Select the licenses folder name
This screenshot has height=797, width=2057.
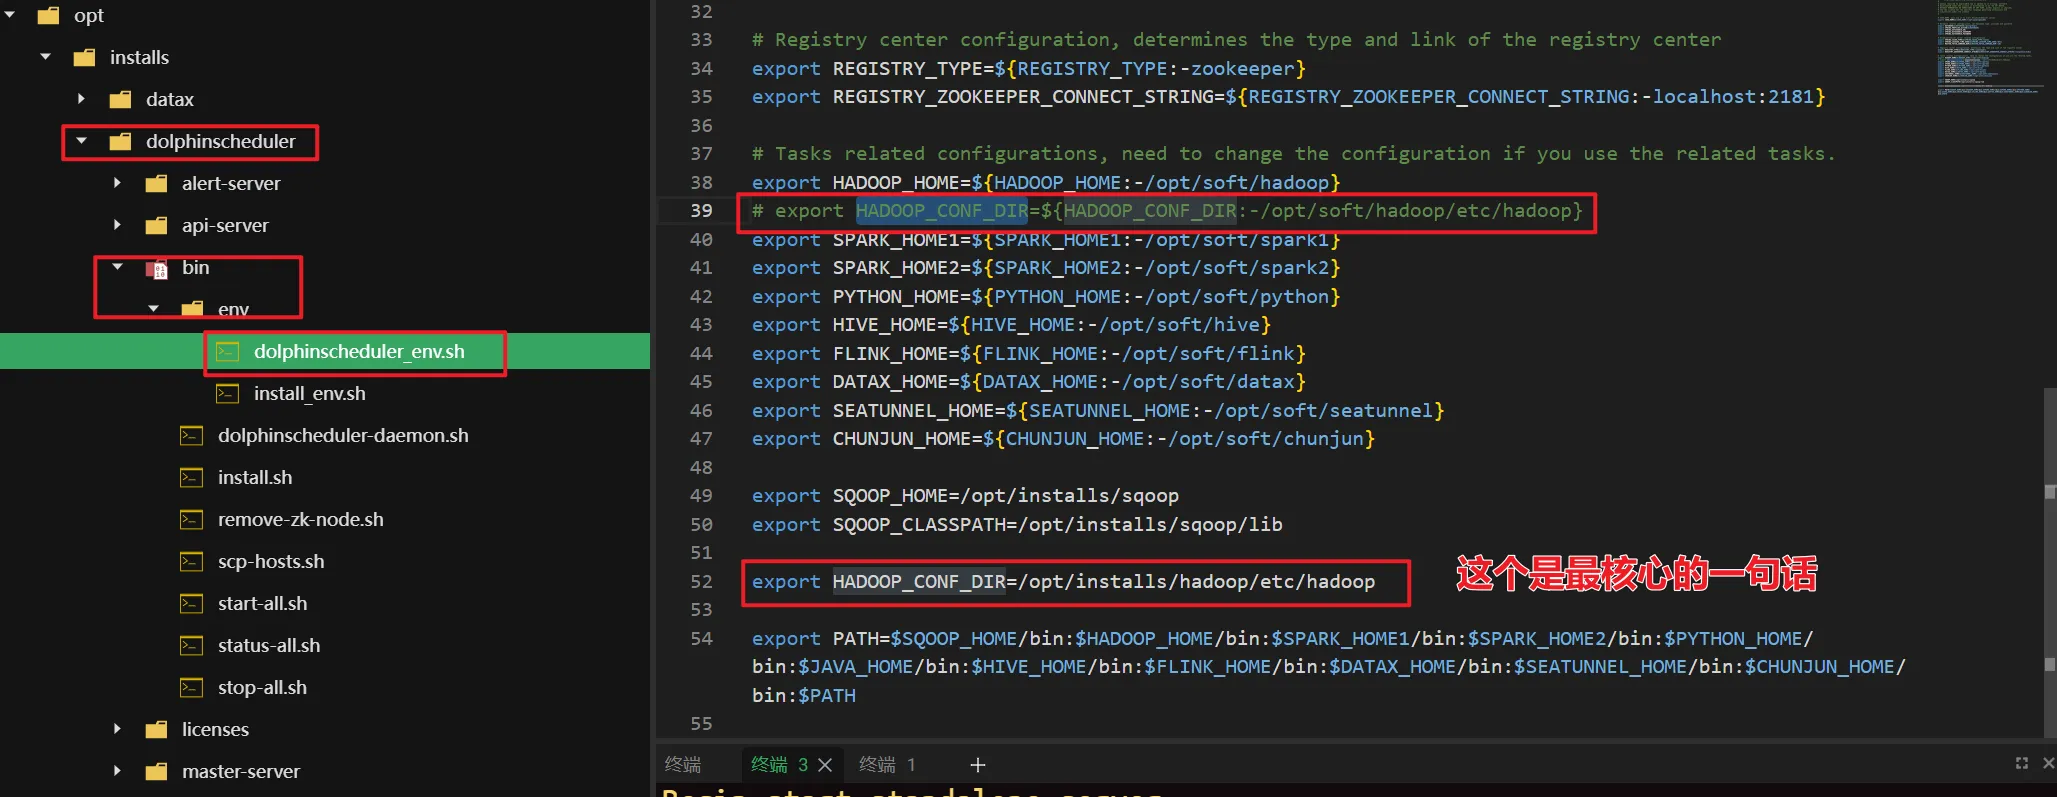point(215,729)
